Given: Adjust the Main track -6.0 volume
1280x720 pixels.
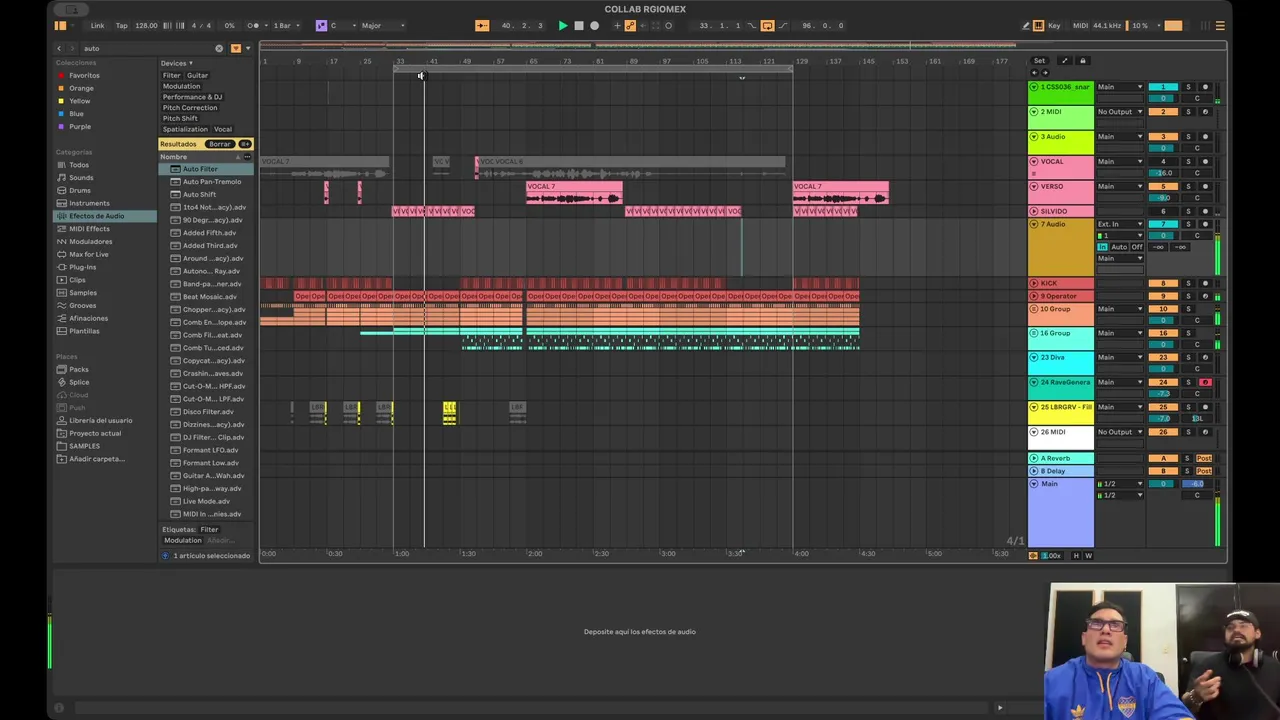Looking at the screenshot, I should (1197, 484).
